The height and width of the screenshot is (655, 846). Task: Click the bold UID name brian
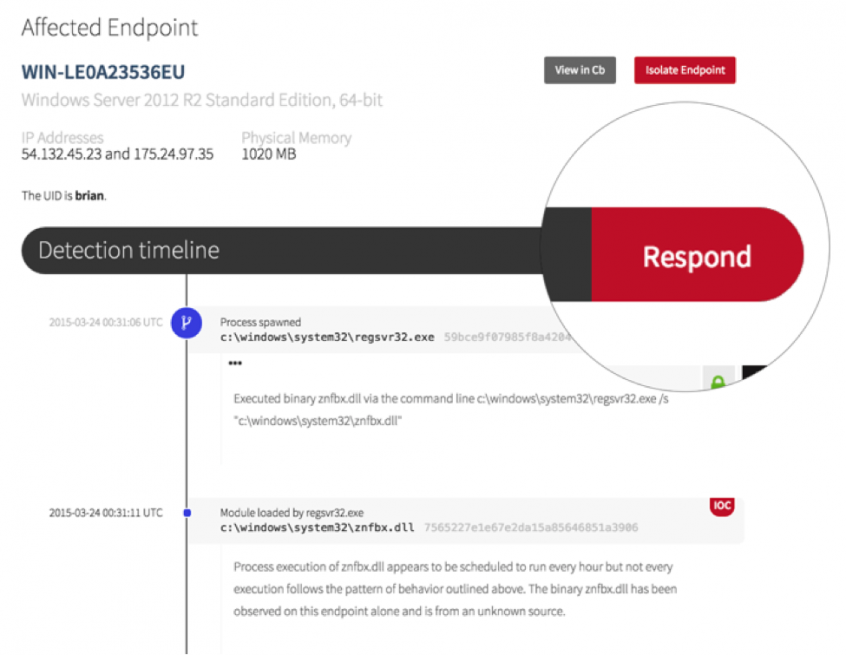(x=89, y=196)
